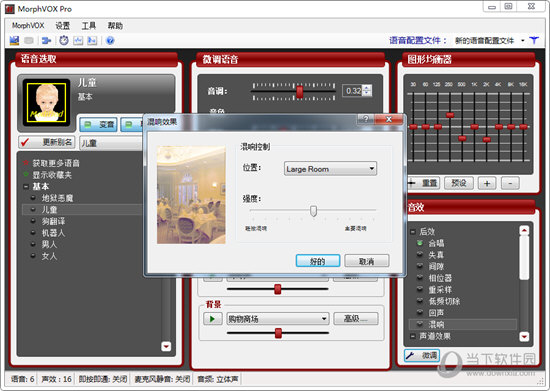Click the pitch value 0.32 spinner arrows

click(367, 90)
